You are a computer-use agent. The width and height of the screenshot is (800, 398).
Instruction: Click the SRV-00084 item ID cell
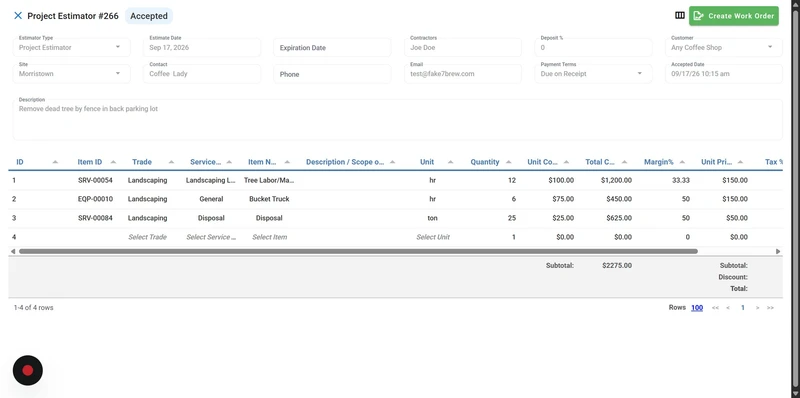click(x=95, y=218)
